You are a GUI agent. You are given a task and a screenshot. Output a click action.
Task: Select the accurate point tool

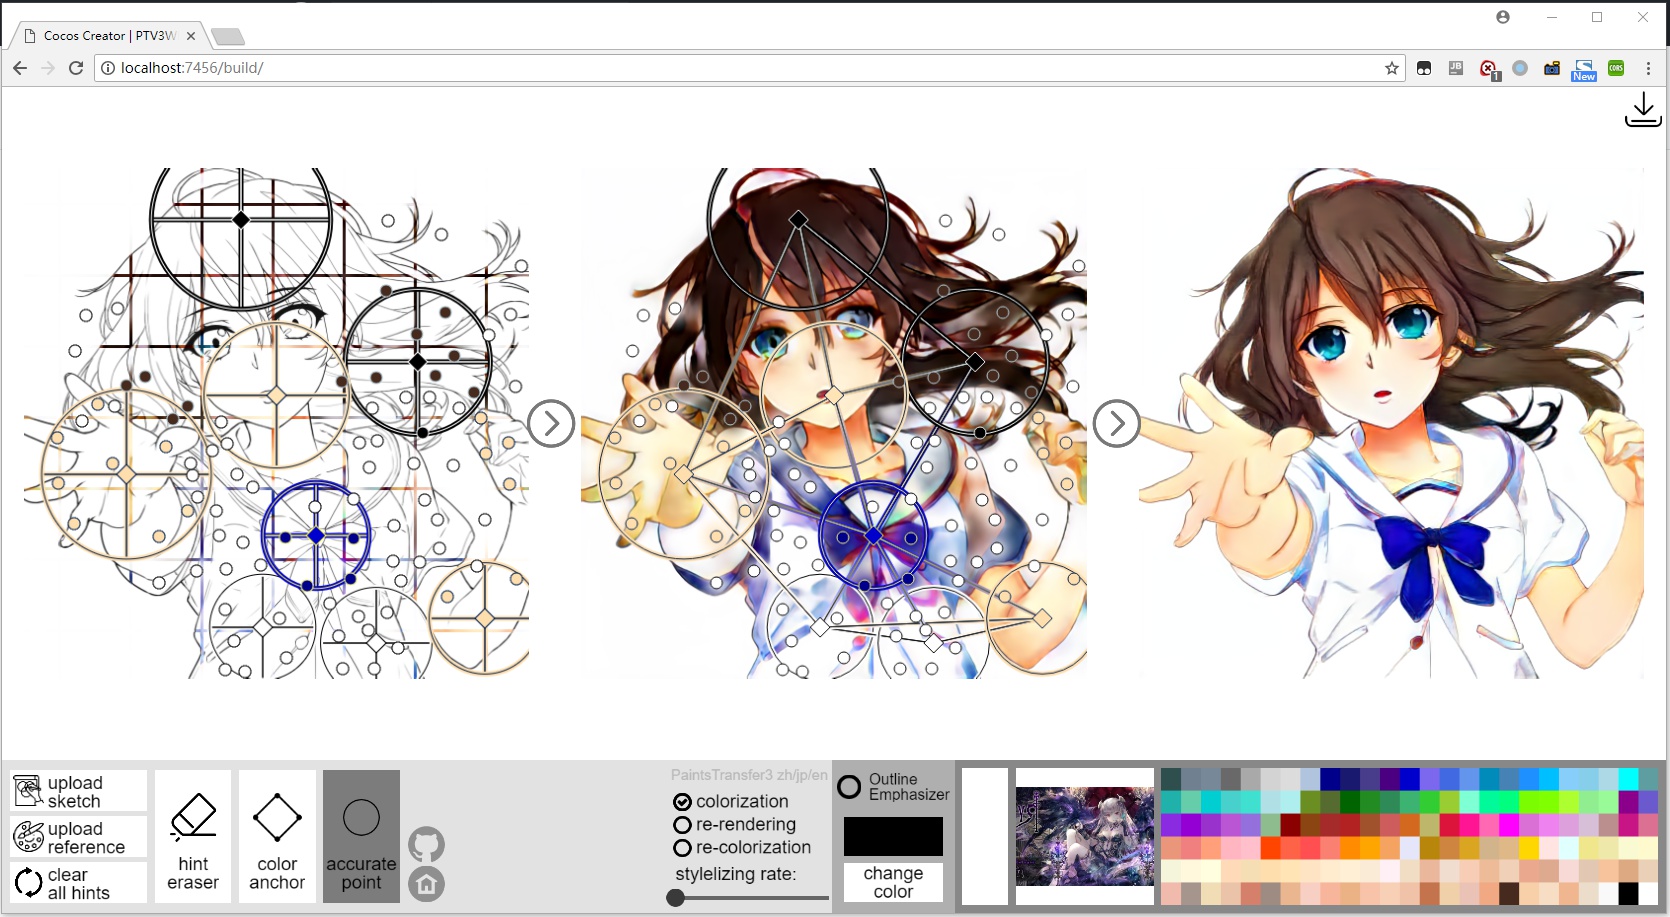click(x=361, y=837)
